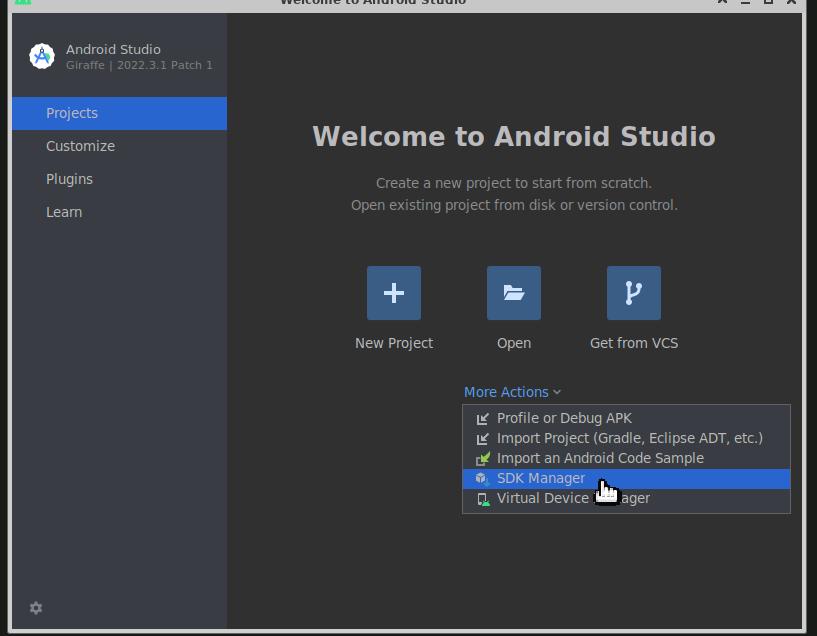
Task: Click the Giraffe | 2022.3.1 Patch 1 version text
Action: tap(139, 65)
